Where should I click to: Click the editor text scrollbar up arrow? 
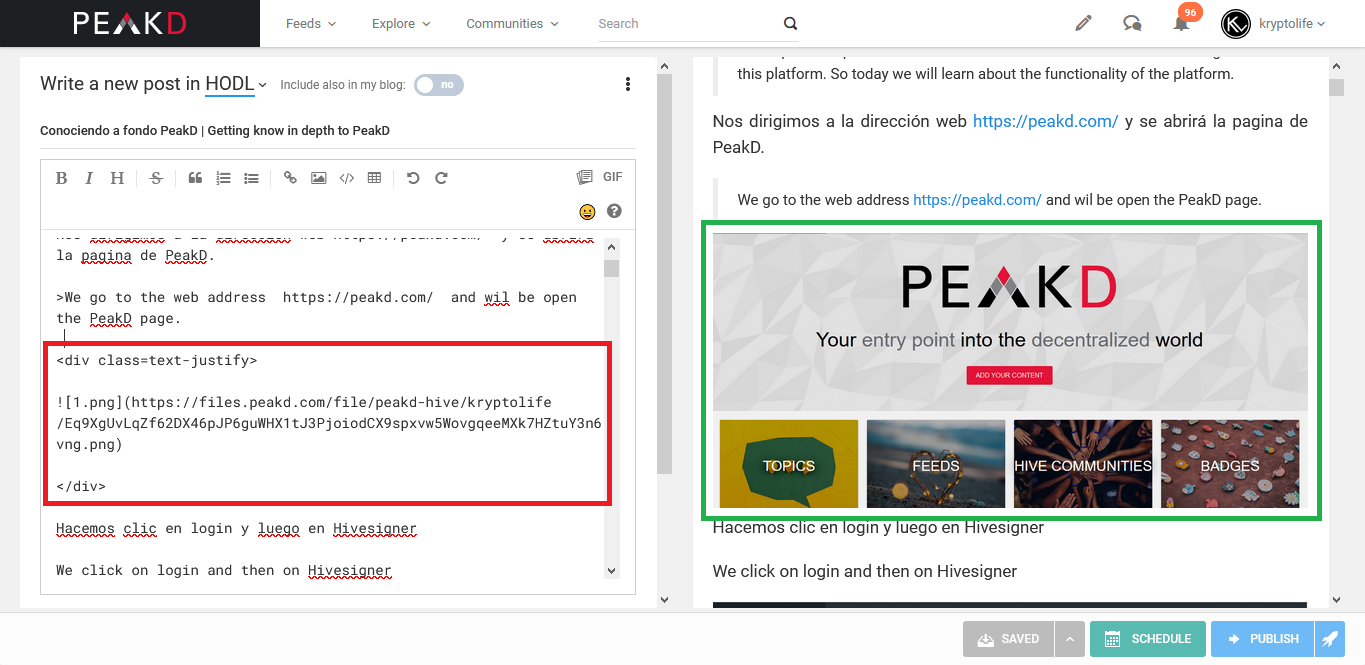click(611, 248)
